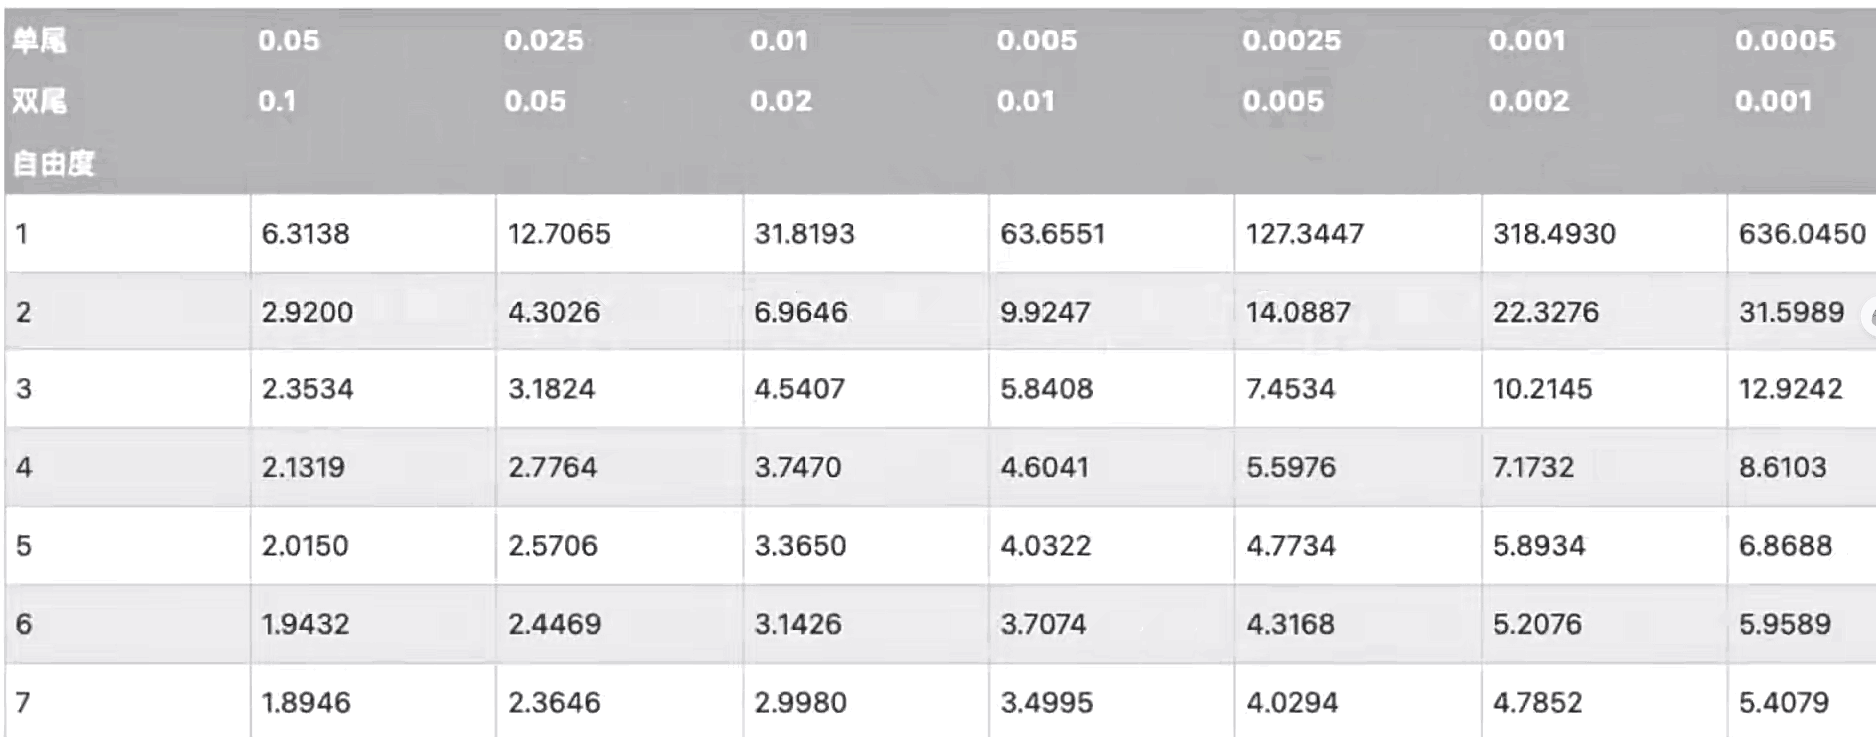This screenshot has height=737, width=1876.
Task: Click the 自由度 header label
Action: (x=53, y=163)
